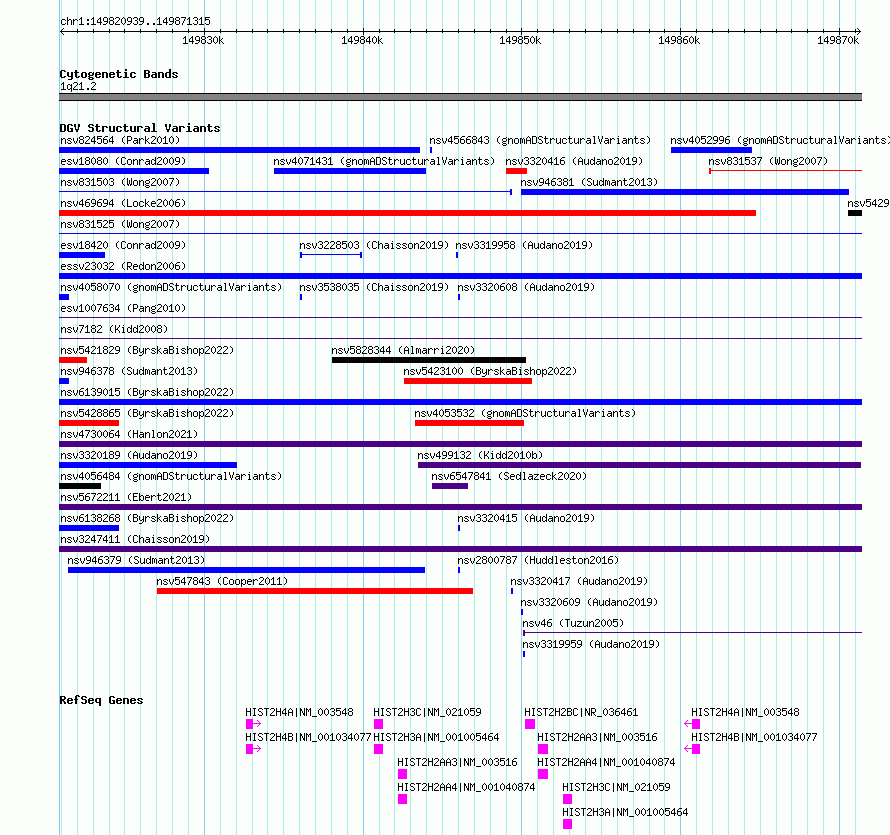This screenshot has width=890, height=835.
Task: Click the purple bar of nsv6547841 (Sedlazeck2020)
Action: (x=450, y=486)
